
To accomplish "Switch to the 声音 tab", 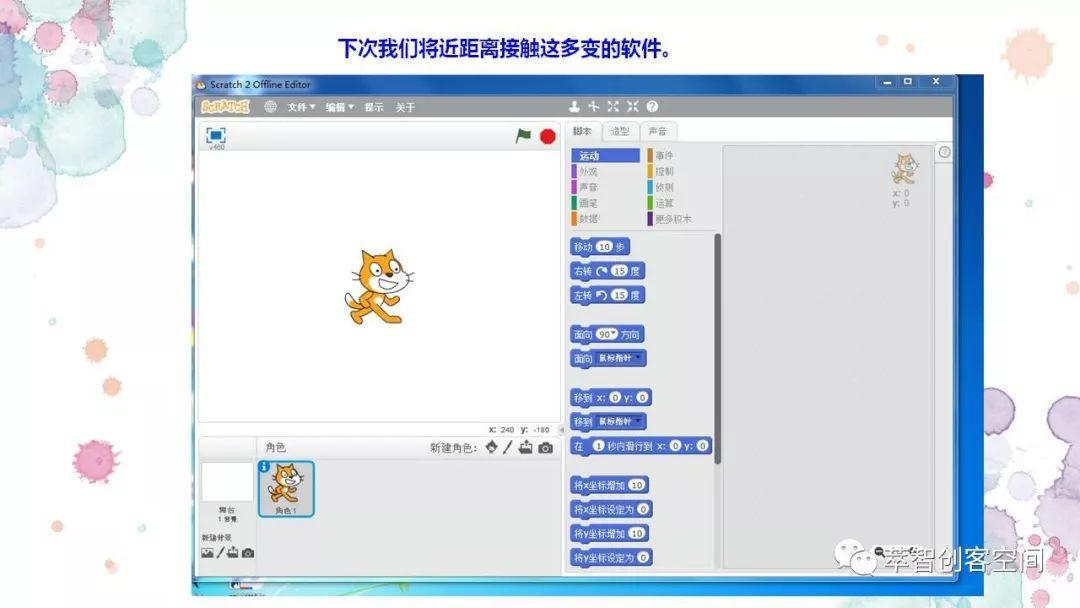I will click(658, 131).
